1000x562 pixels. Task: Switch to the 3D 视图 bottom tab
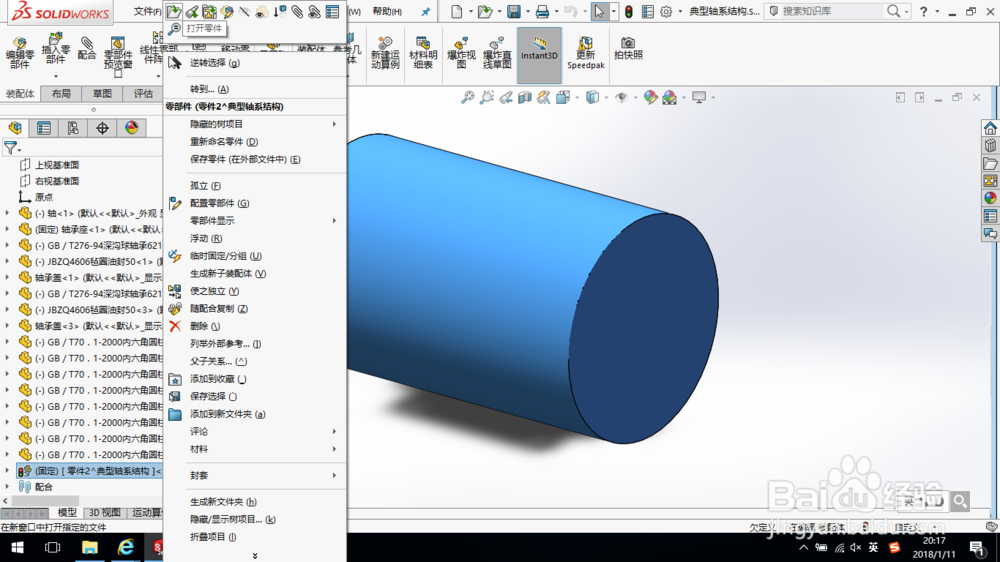click(x=105, y=513)
